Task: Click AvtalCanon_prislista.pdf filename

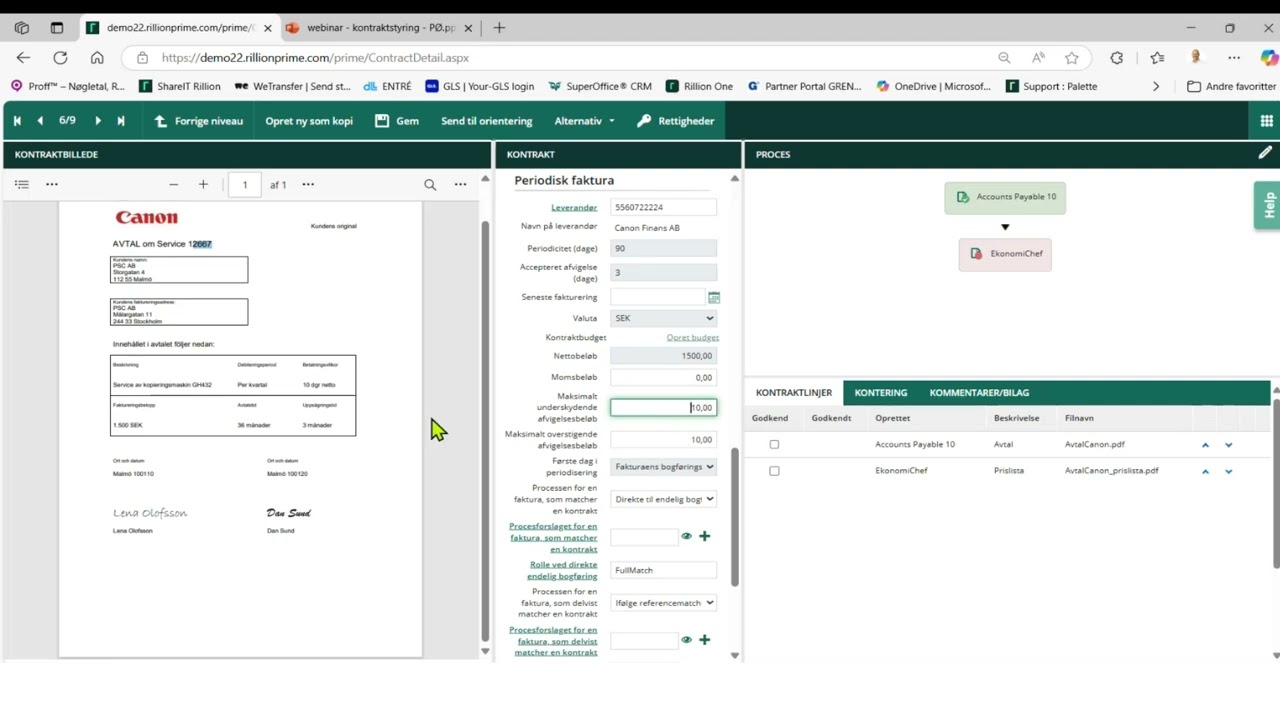Action: click(x=1112, y=471)
